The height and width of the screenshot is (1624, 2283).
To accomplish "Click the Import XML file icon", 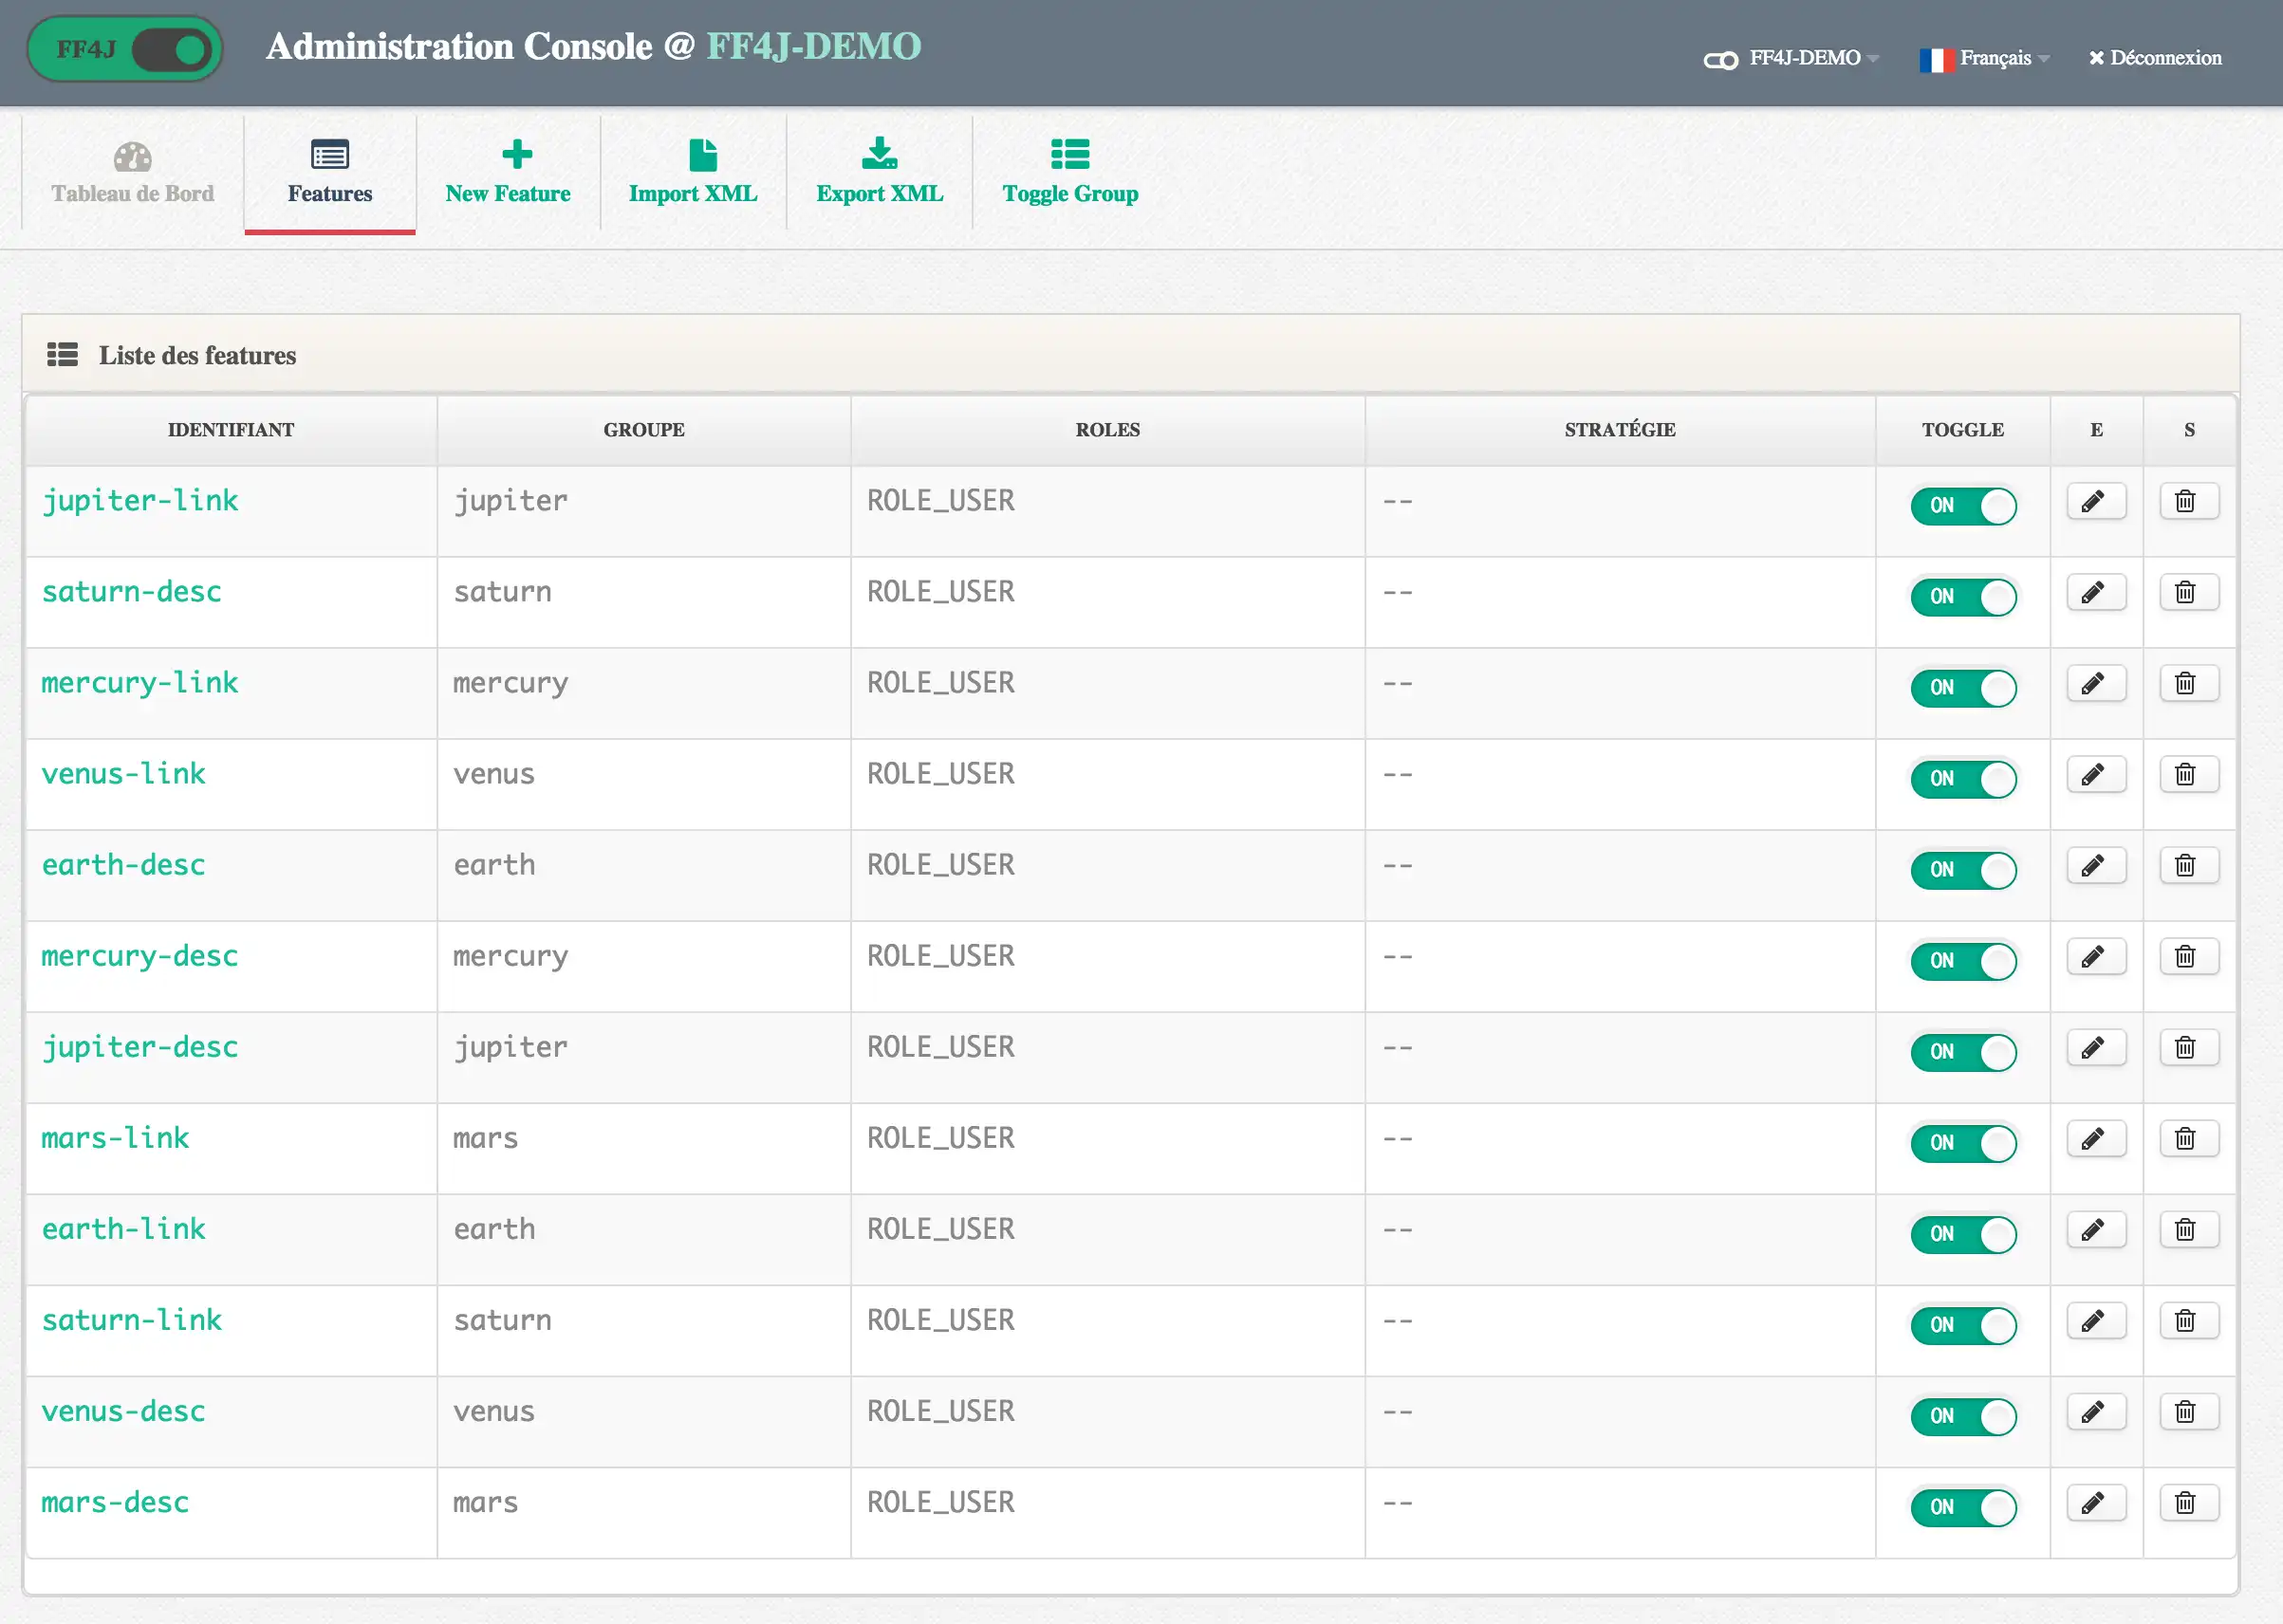I will click(702, 155).
